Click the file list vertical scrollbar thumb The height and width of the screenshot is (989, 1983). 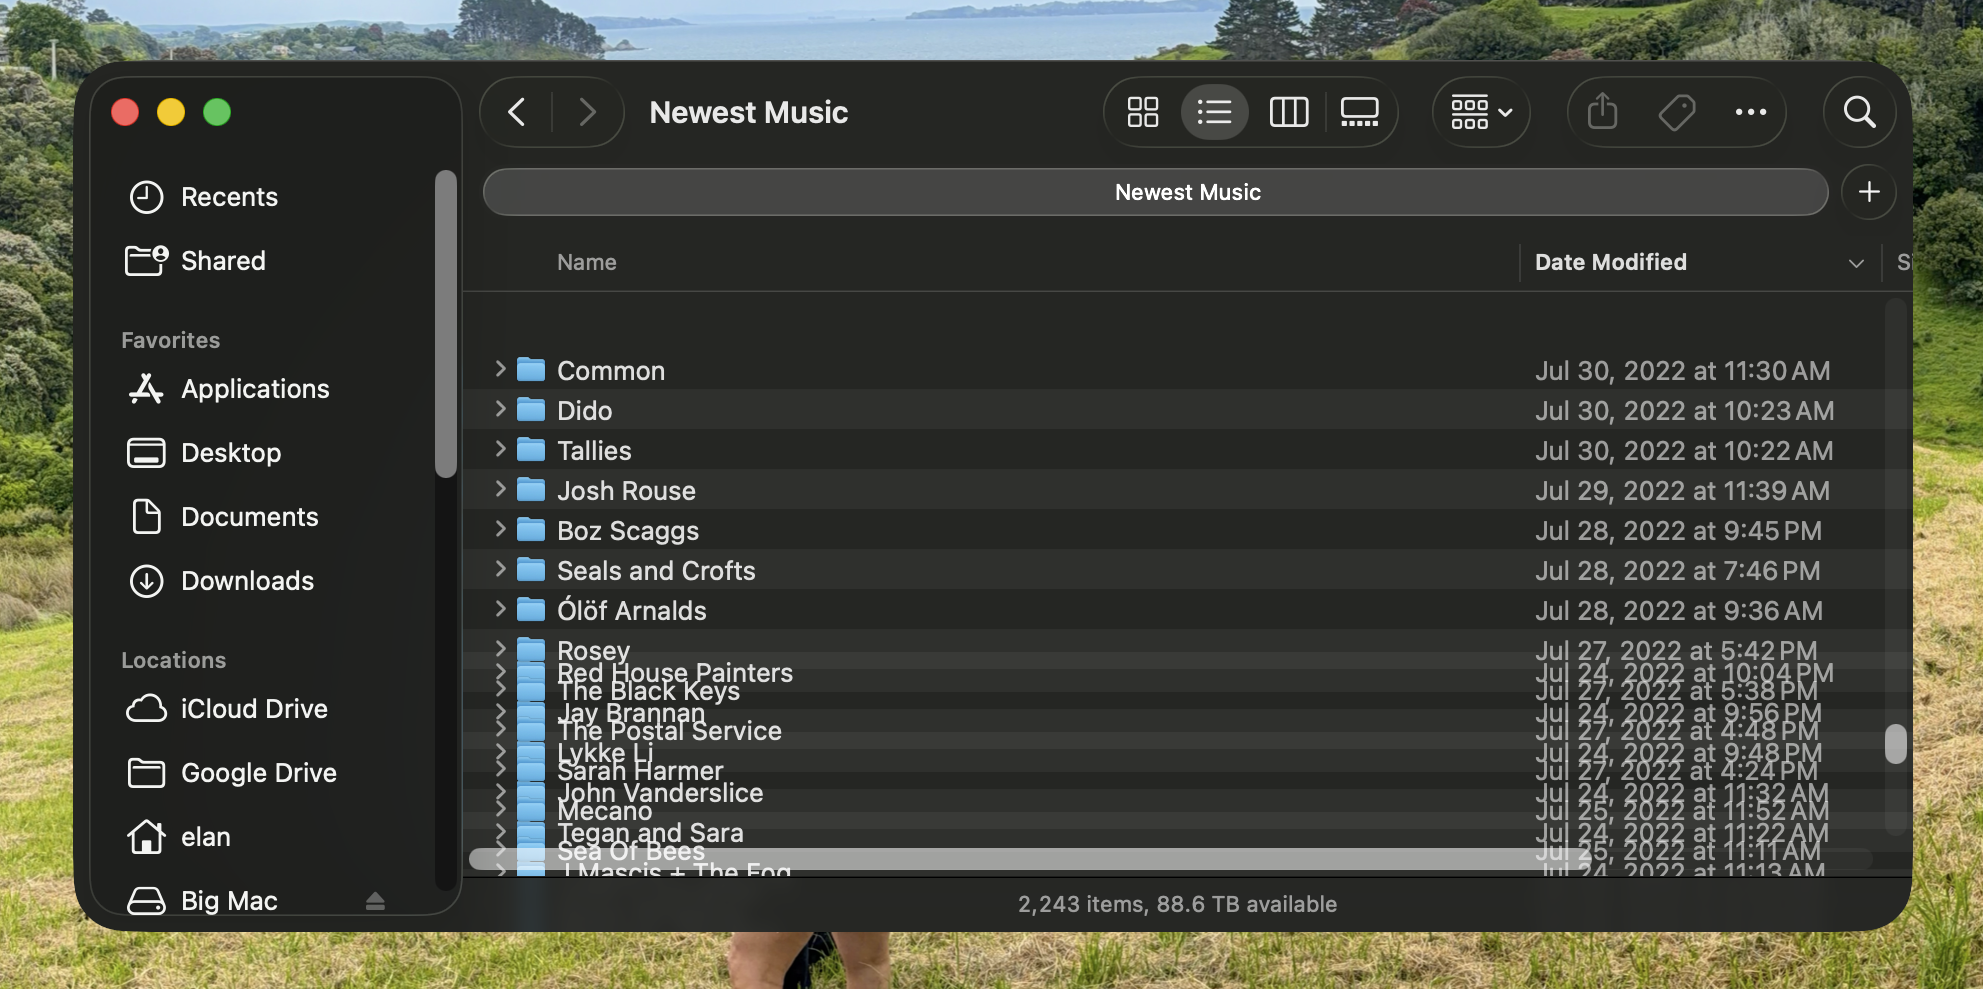click(1895, 744)
